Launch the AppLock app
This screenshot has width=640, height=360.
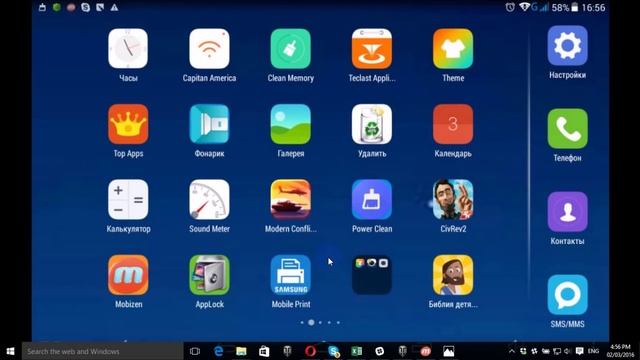[209, 275]
